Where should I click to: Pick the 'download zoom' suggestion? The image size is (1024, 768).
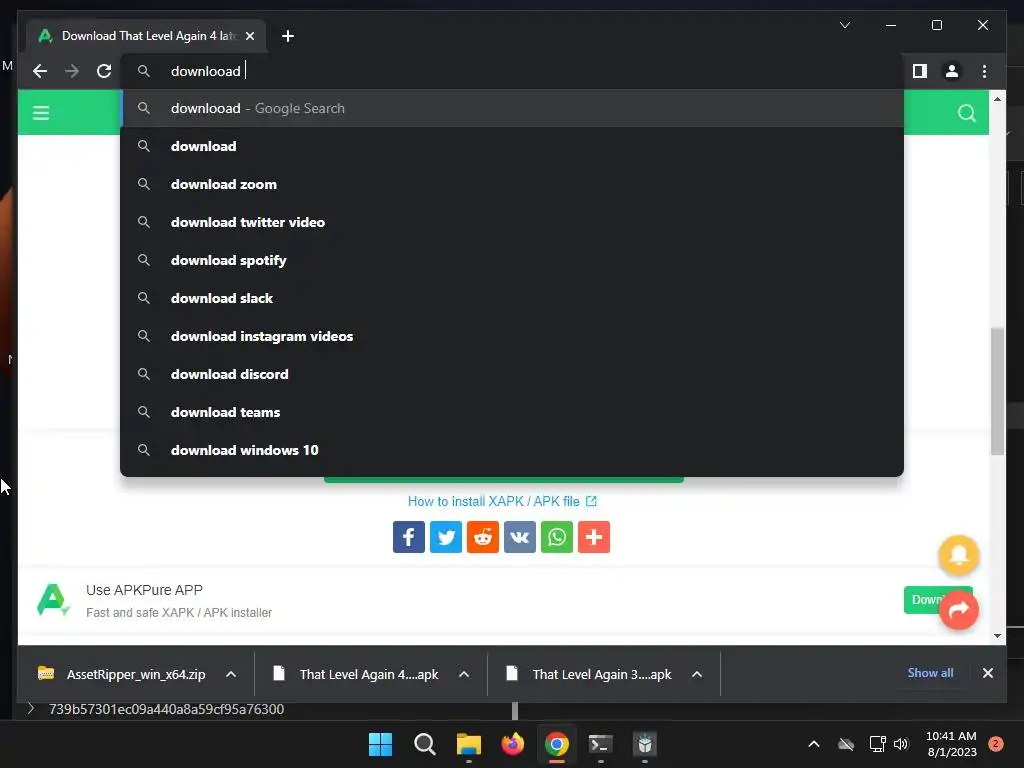(x=512, y=184)
